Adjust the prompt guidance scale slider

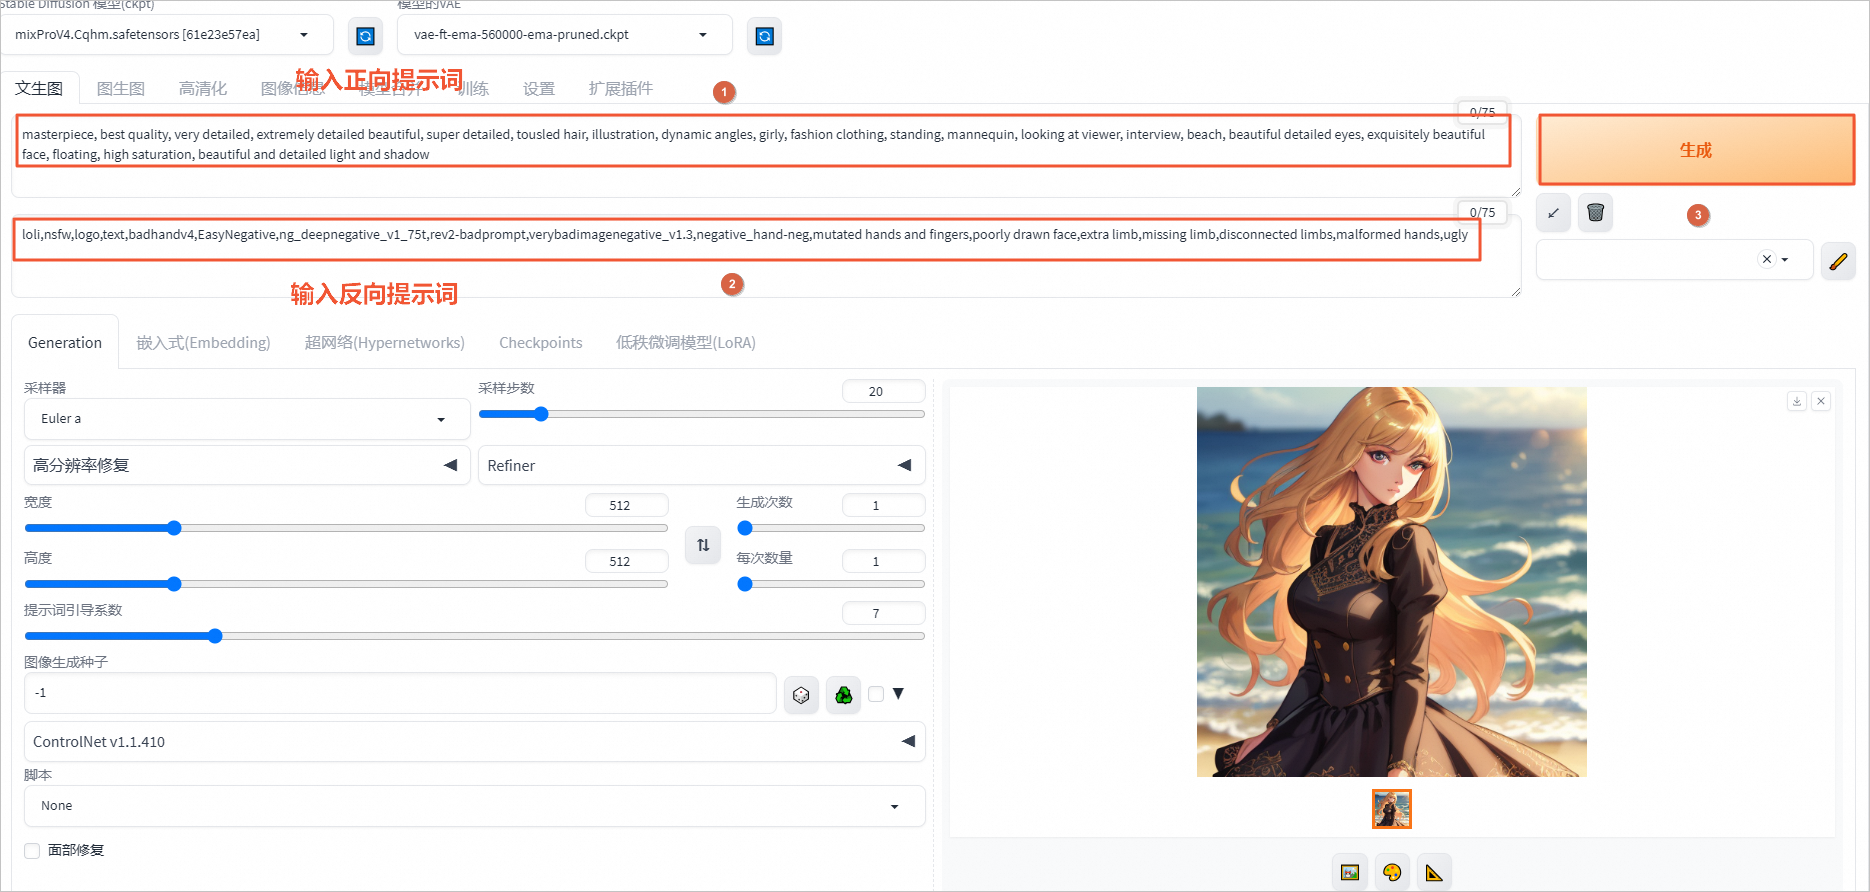click(x=475, y=636)
